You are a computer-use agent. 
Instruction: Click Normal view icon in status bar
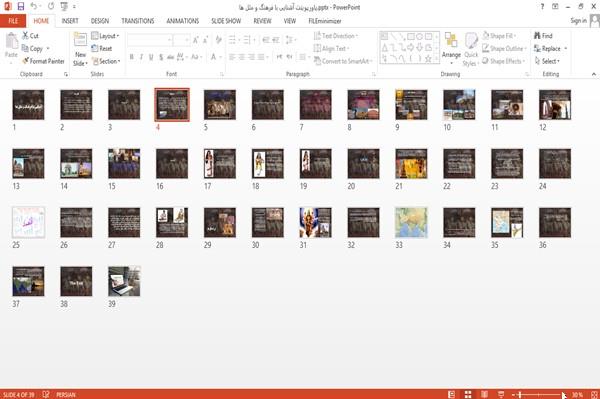(452, 394)
